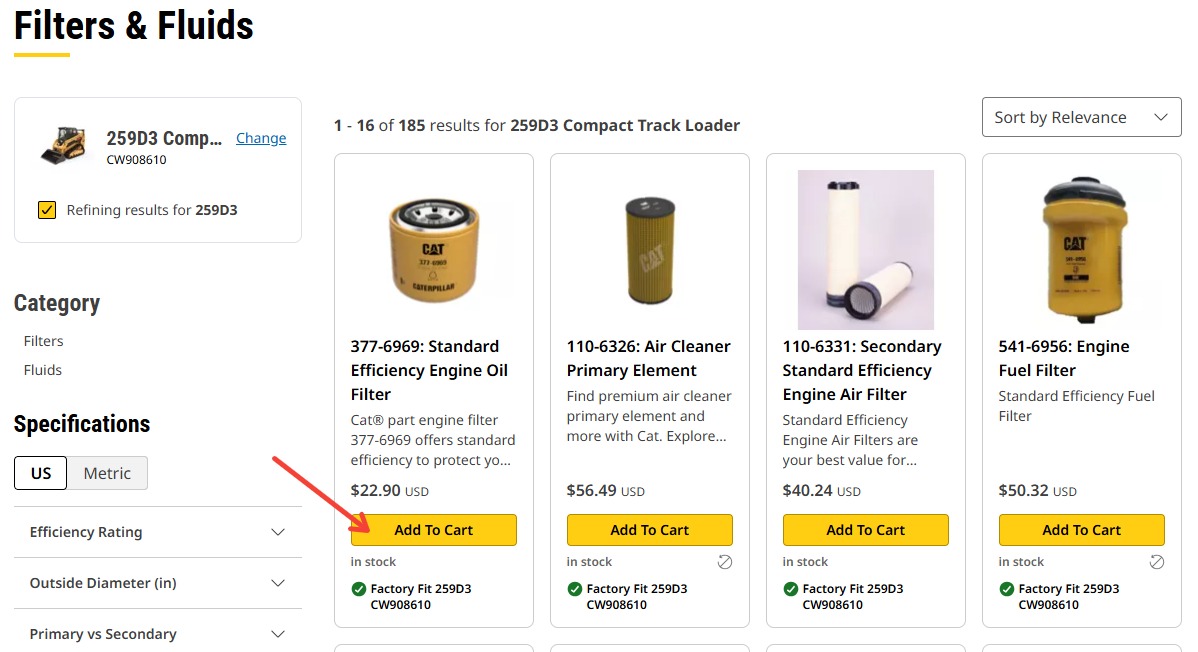Add 110-6331 secondary air filter to cart
The height and width of the screenshot is (652, 1198).
click(x=866, y=530)
